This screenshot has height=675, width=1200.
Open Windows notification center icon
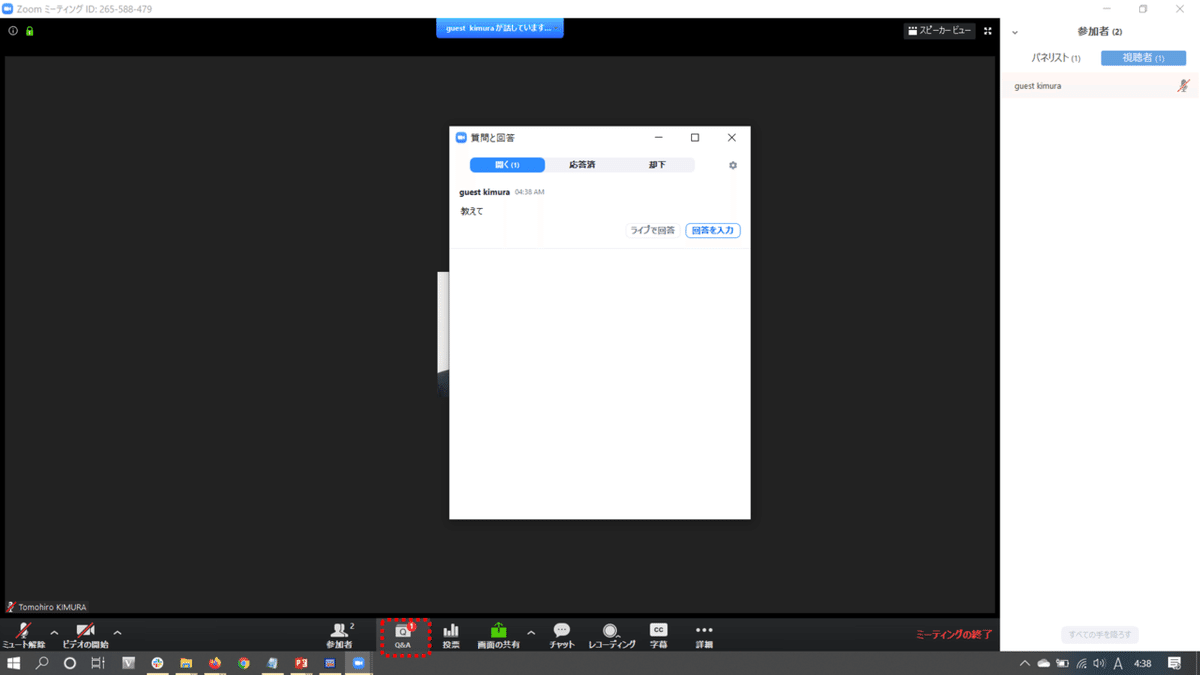(x=1175, y=664)
